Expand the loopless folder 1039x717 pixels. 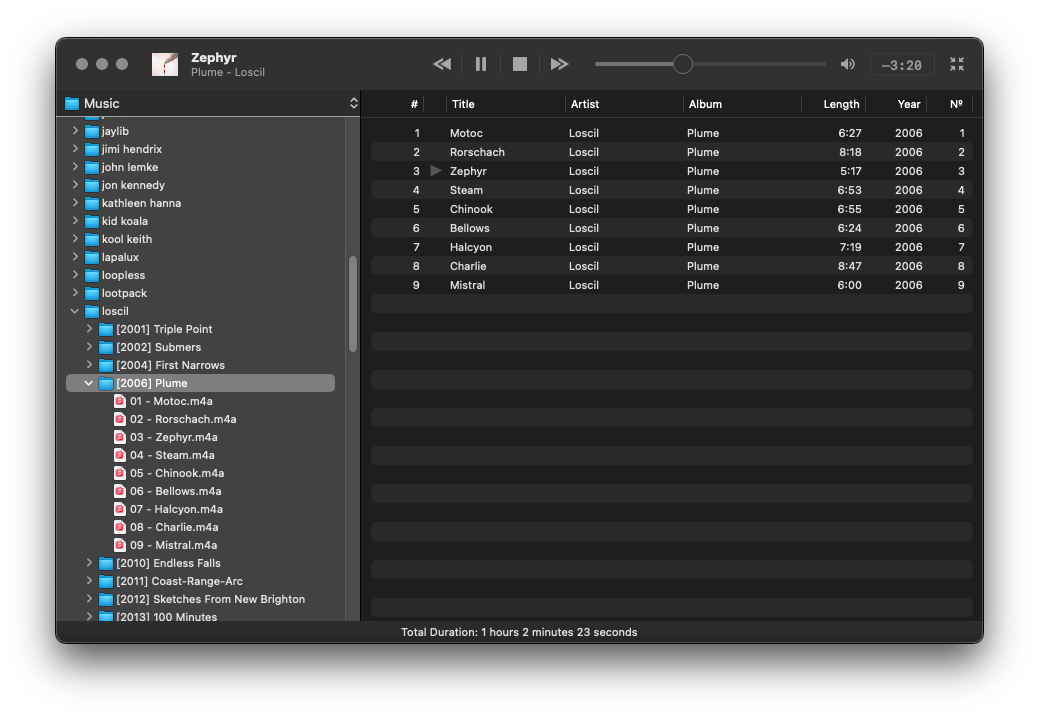coord(76,275)
